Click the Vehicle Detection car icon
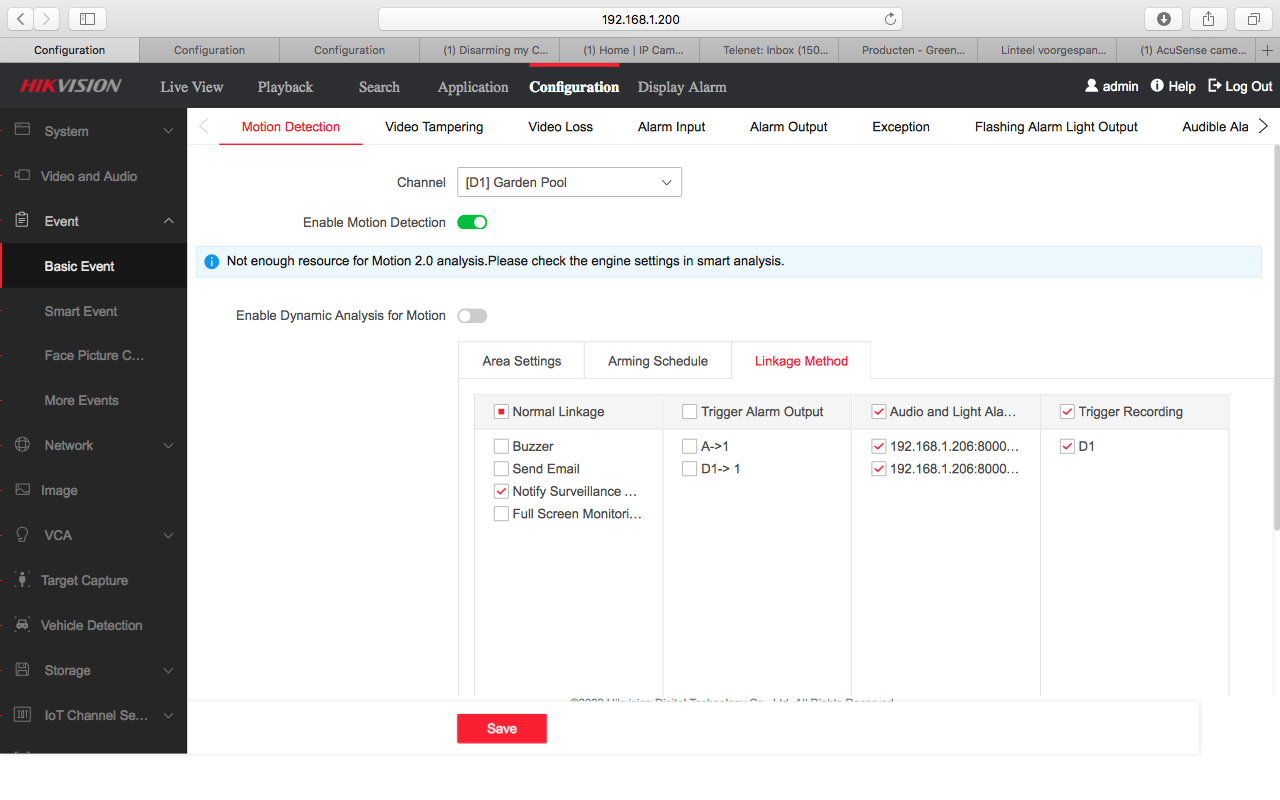 pos(22,625)
